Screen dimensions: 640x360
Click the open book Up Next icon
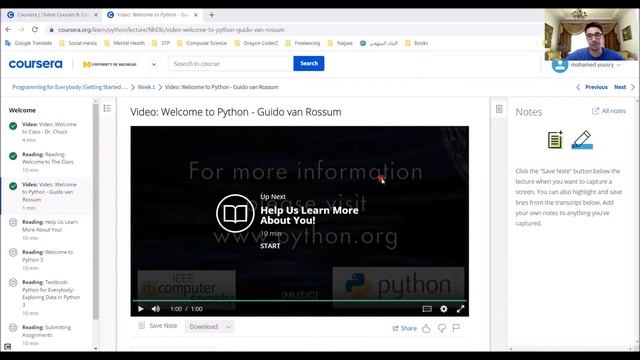click(235, 213)
